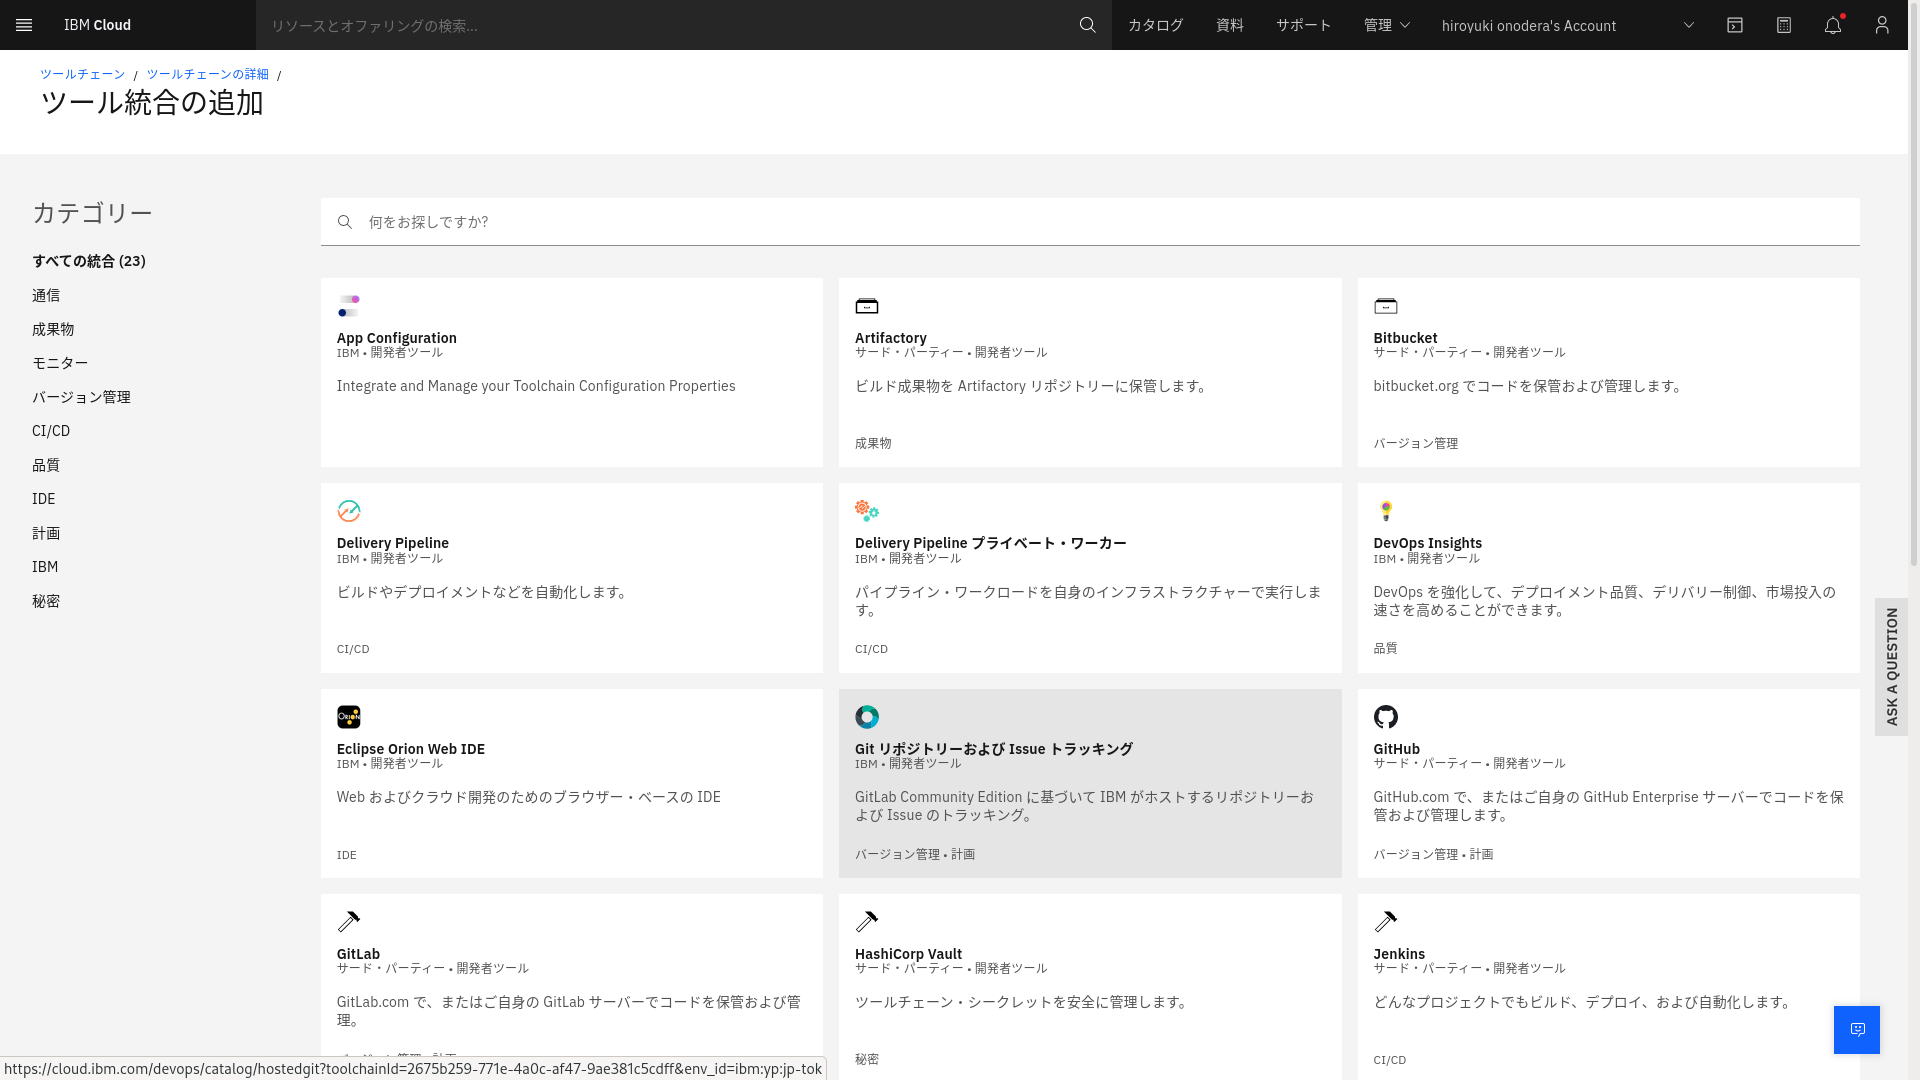Click the すべての統合 (23) filter
This screenshot has width=1920, height=1080.
point(88,260)
